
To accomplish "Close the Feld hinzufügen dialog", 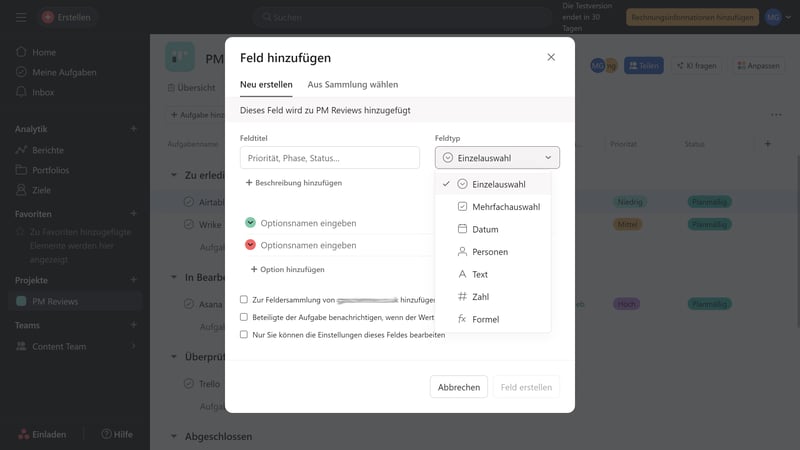I will click(x=551, y=57).
